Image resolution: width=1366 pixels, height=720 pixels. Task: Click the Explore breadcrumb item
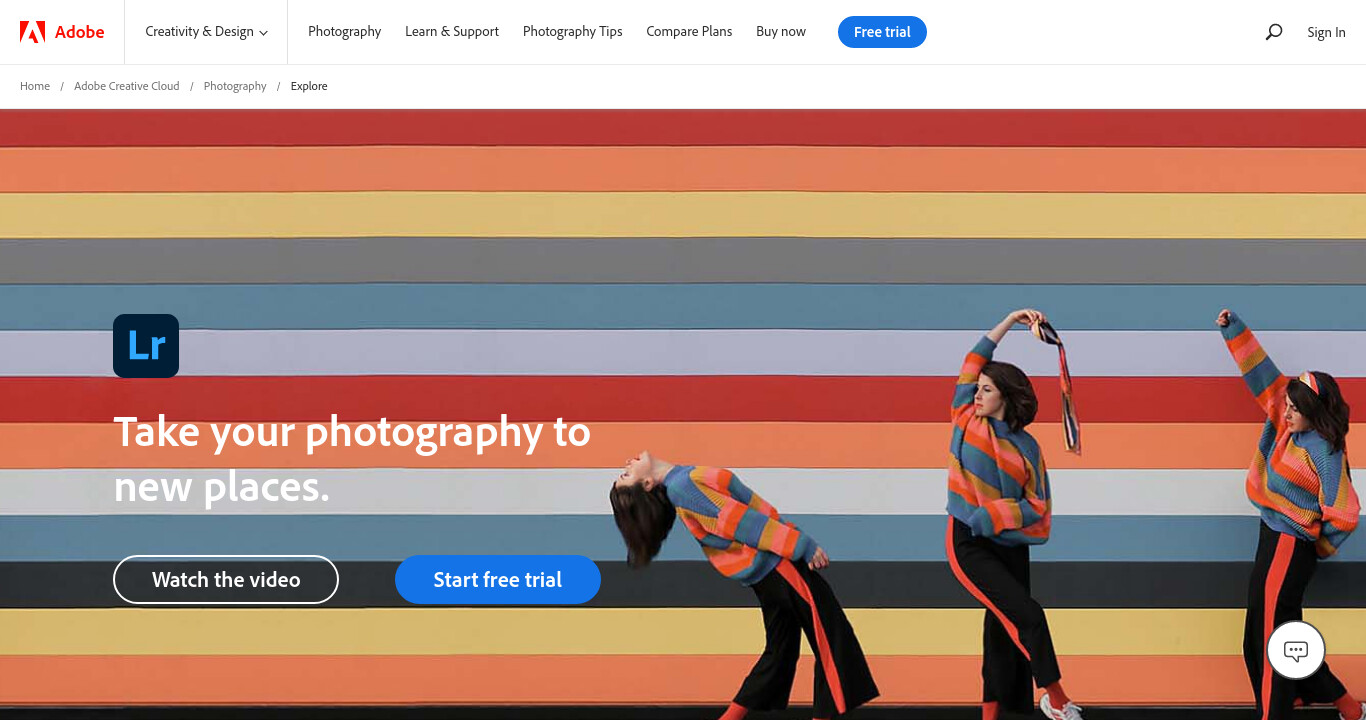pyautogui.click(x=309, y=86)
